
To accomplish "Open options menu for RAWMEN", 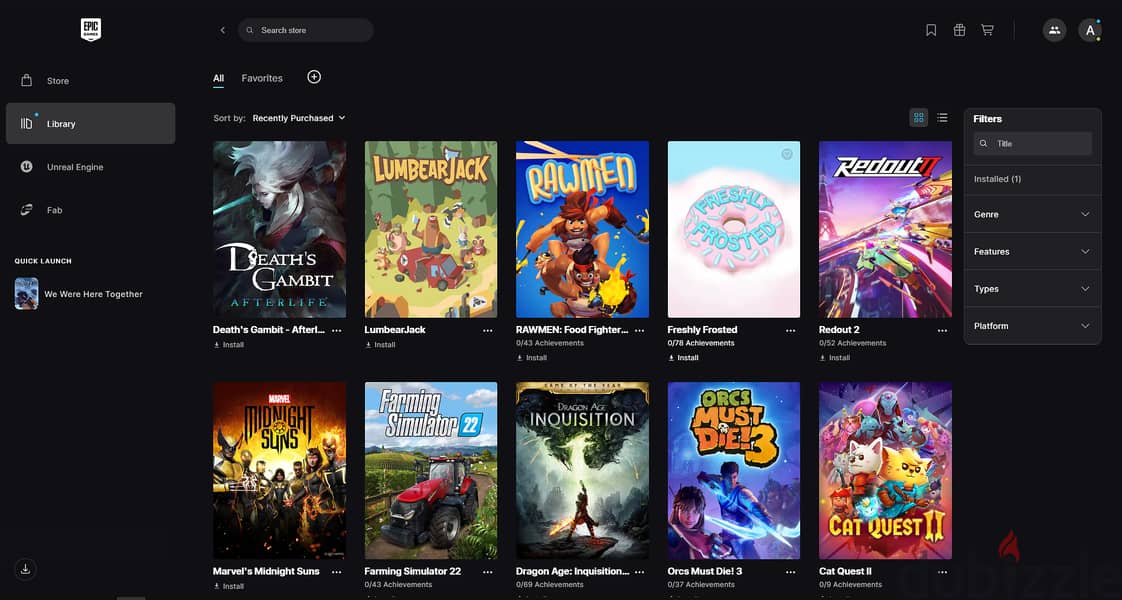I will point(640,330).
